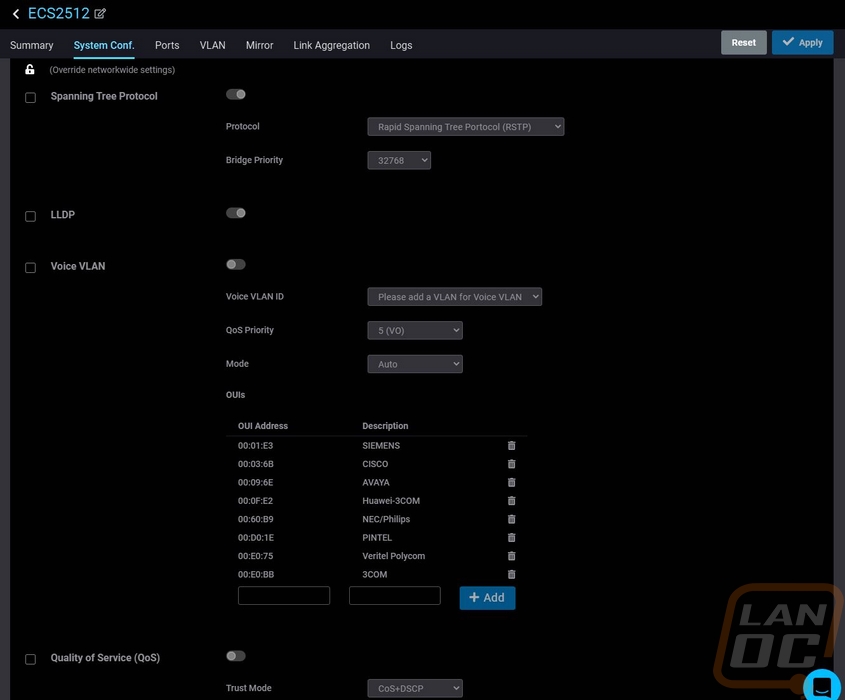Toggle the Spanning Tree Protocol switch
The image size is (845, 700).
tap(236, 94)
